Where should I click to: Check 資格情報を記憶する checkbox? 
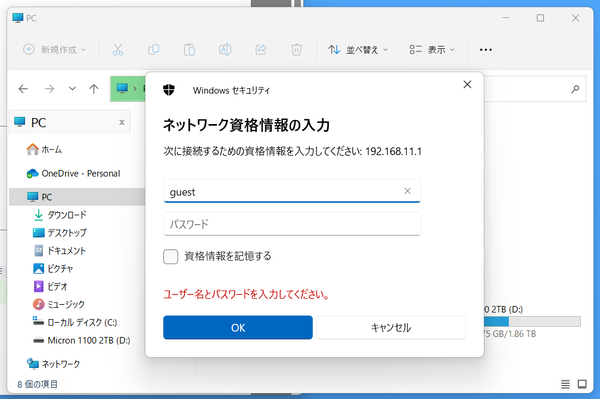(171, 256)
